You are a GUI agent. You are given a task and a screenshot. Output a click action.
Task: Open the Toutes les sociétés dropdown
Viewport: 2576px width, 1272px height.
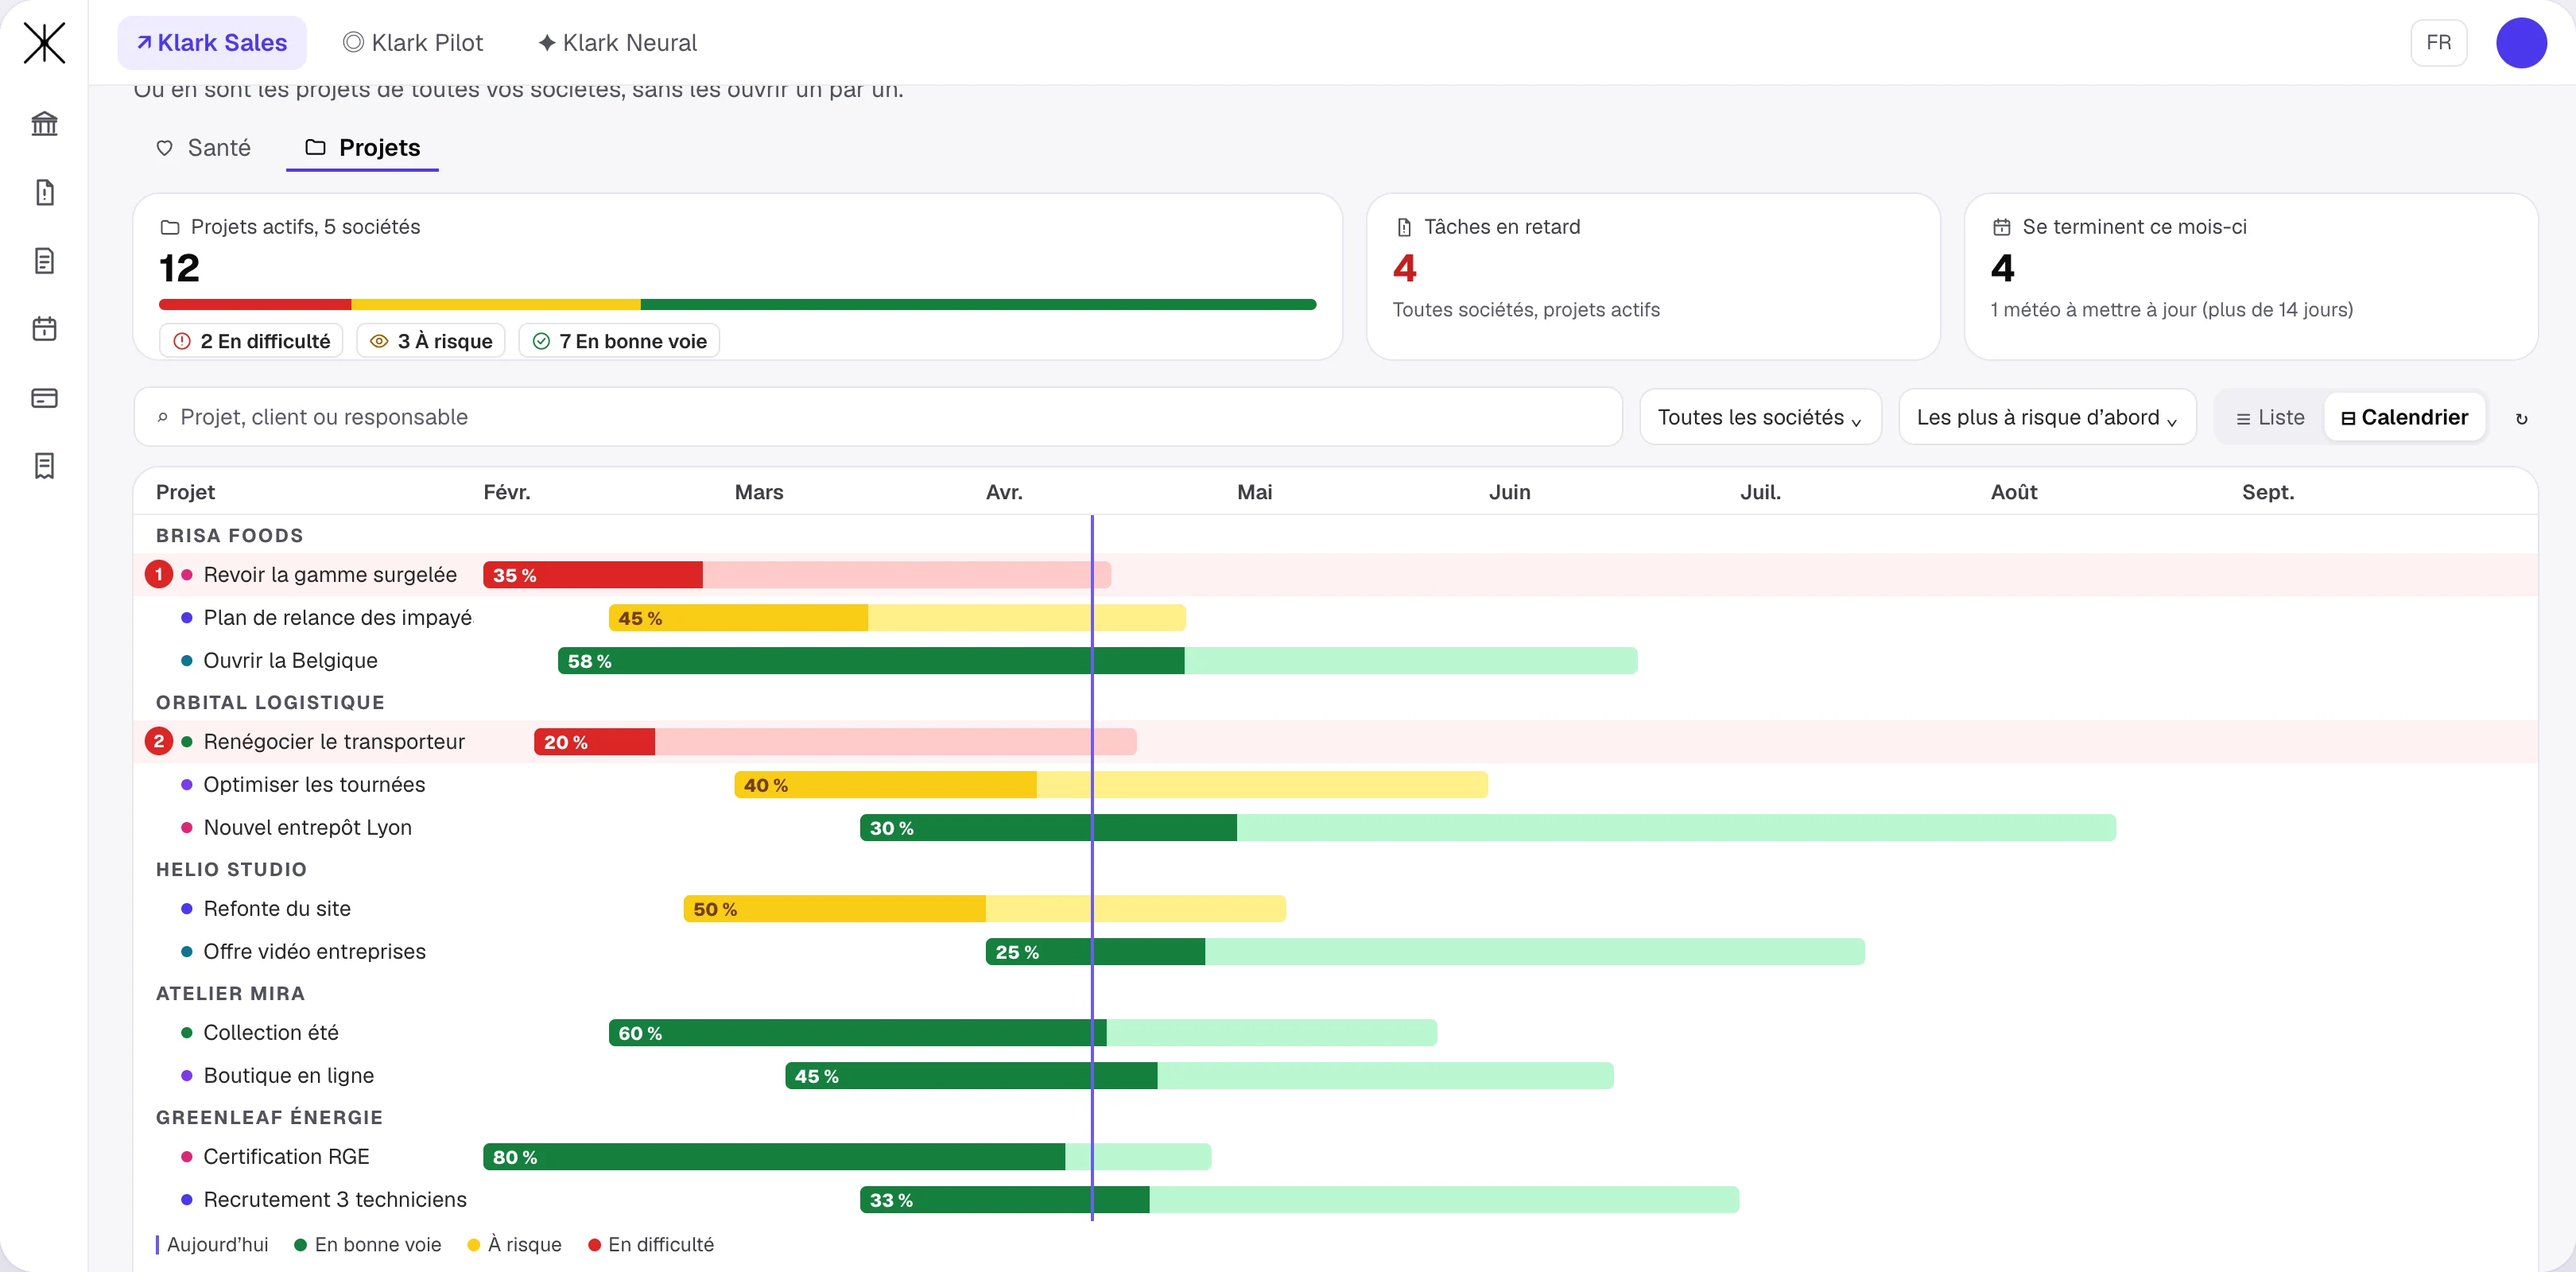point(1760,417)
